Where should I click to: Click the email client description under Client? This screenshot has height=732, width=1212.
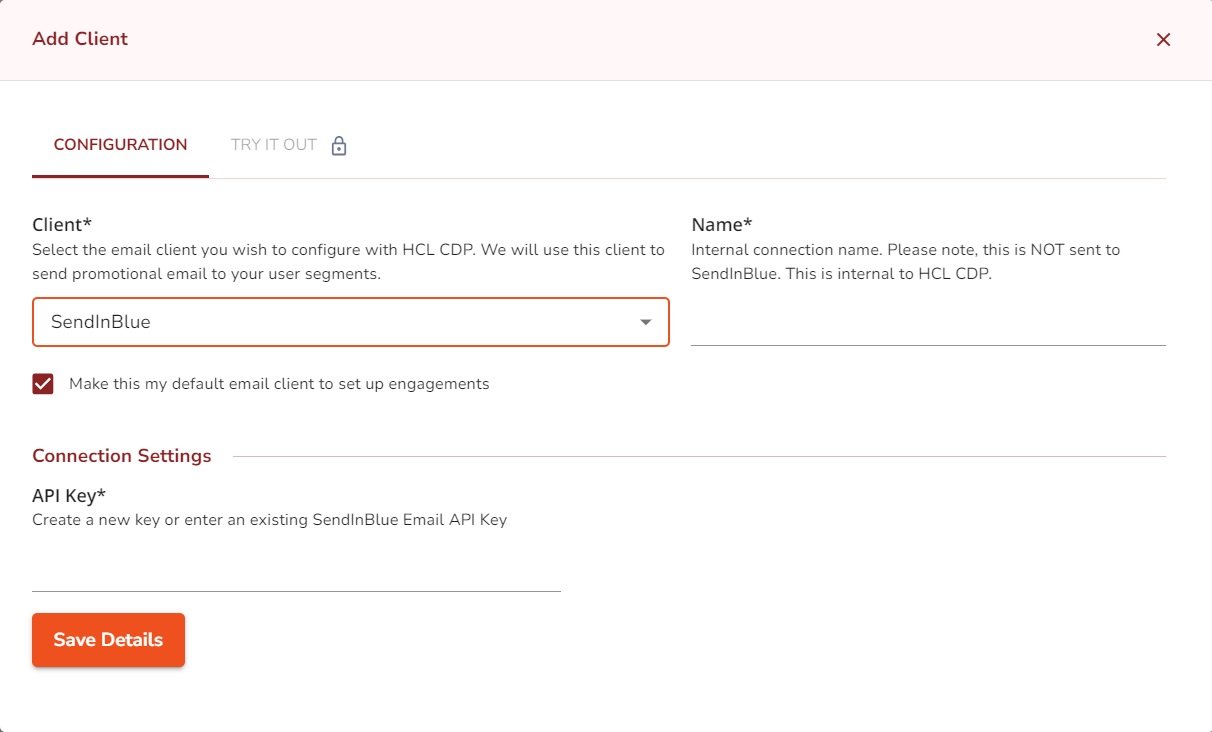pyautogui.click(x=348, y=262)
